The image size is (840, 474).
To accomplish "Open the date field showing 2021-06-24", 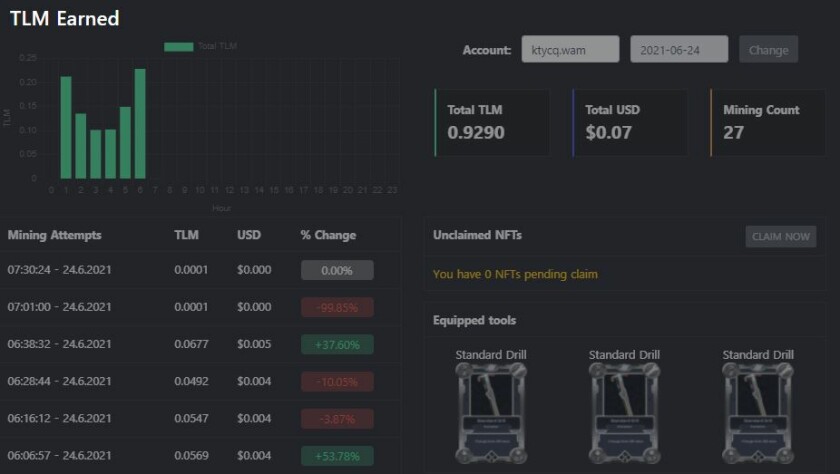I will pyautogui.click(x=679, y=49).
